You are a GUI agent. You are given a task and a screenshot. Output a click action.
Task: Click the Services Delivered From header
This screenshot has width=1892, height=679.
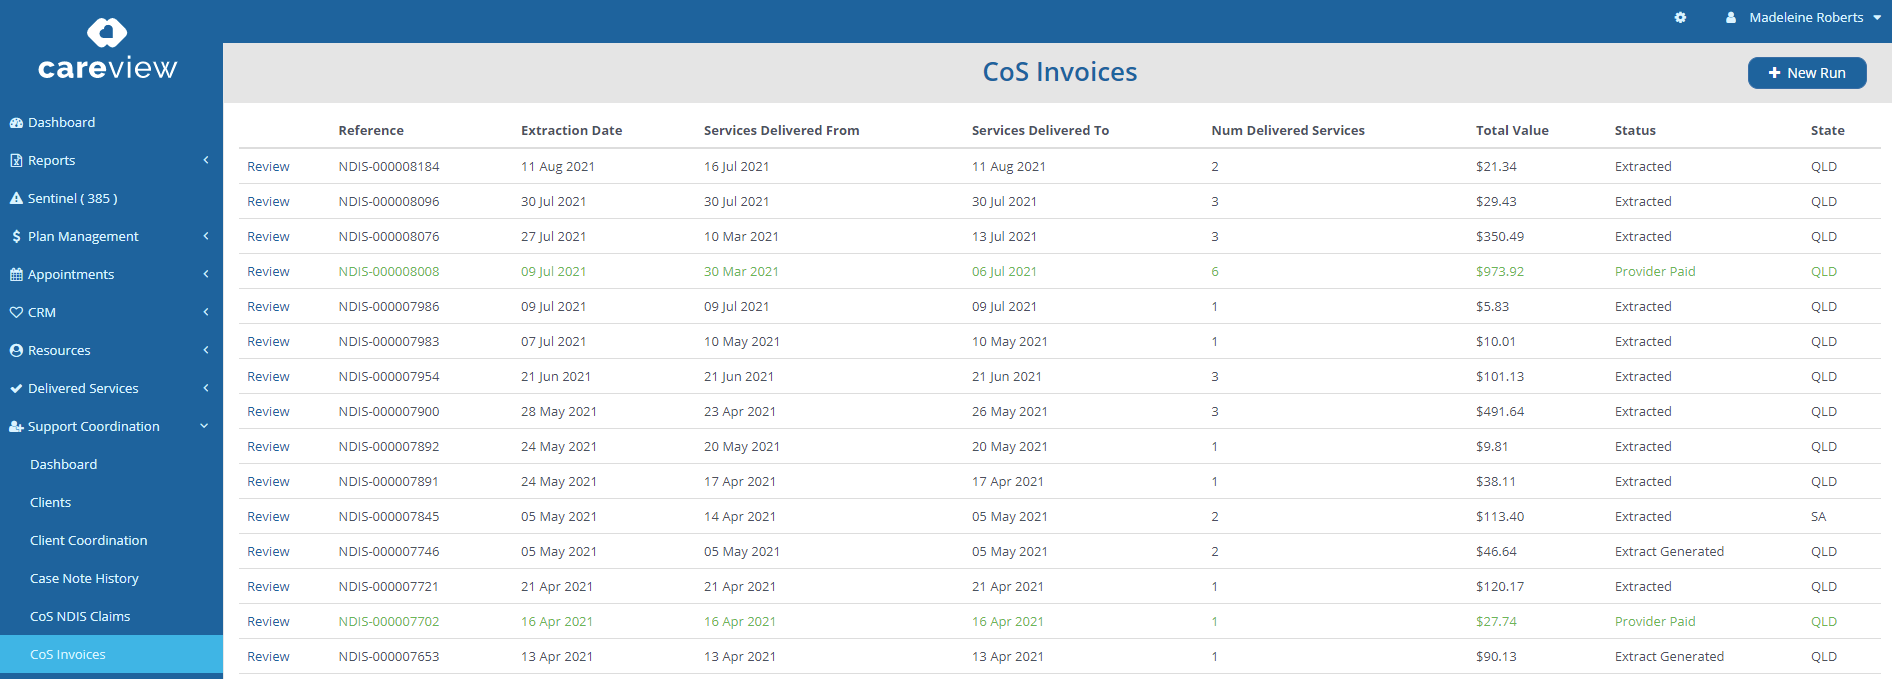(x=781, y=131)
